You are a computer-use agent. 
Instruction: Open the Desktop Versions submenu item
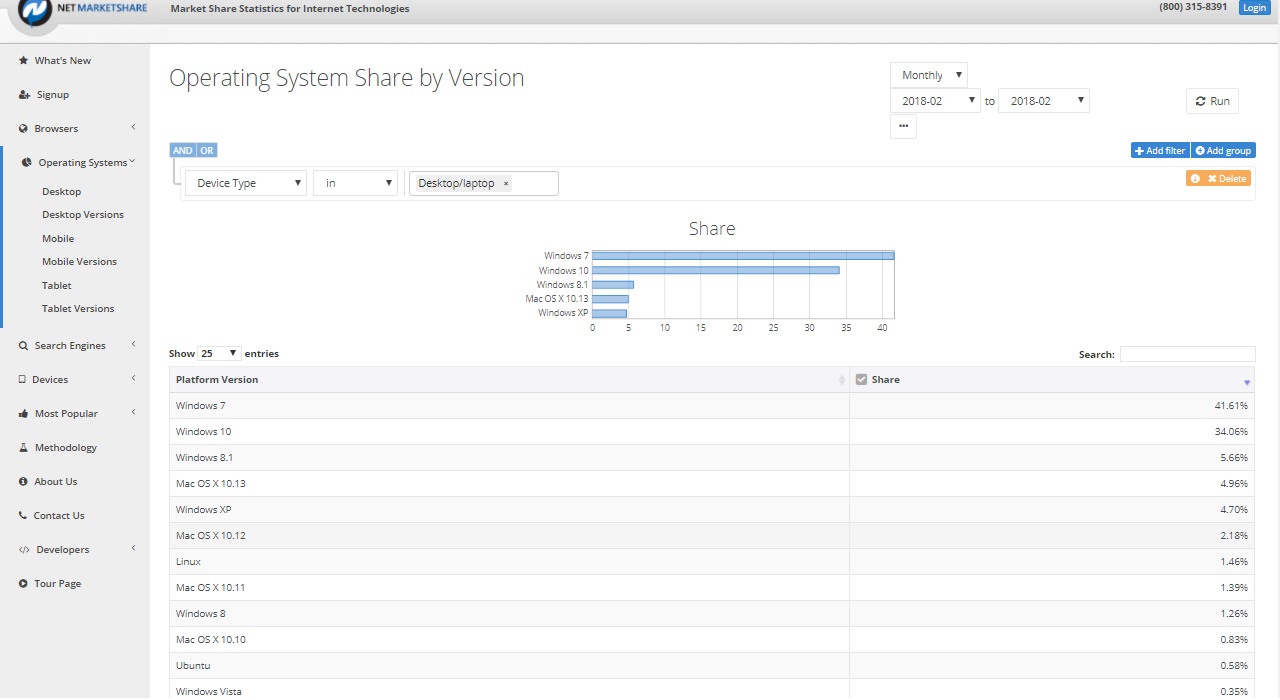tap(83, 215)
